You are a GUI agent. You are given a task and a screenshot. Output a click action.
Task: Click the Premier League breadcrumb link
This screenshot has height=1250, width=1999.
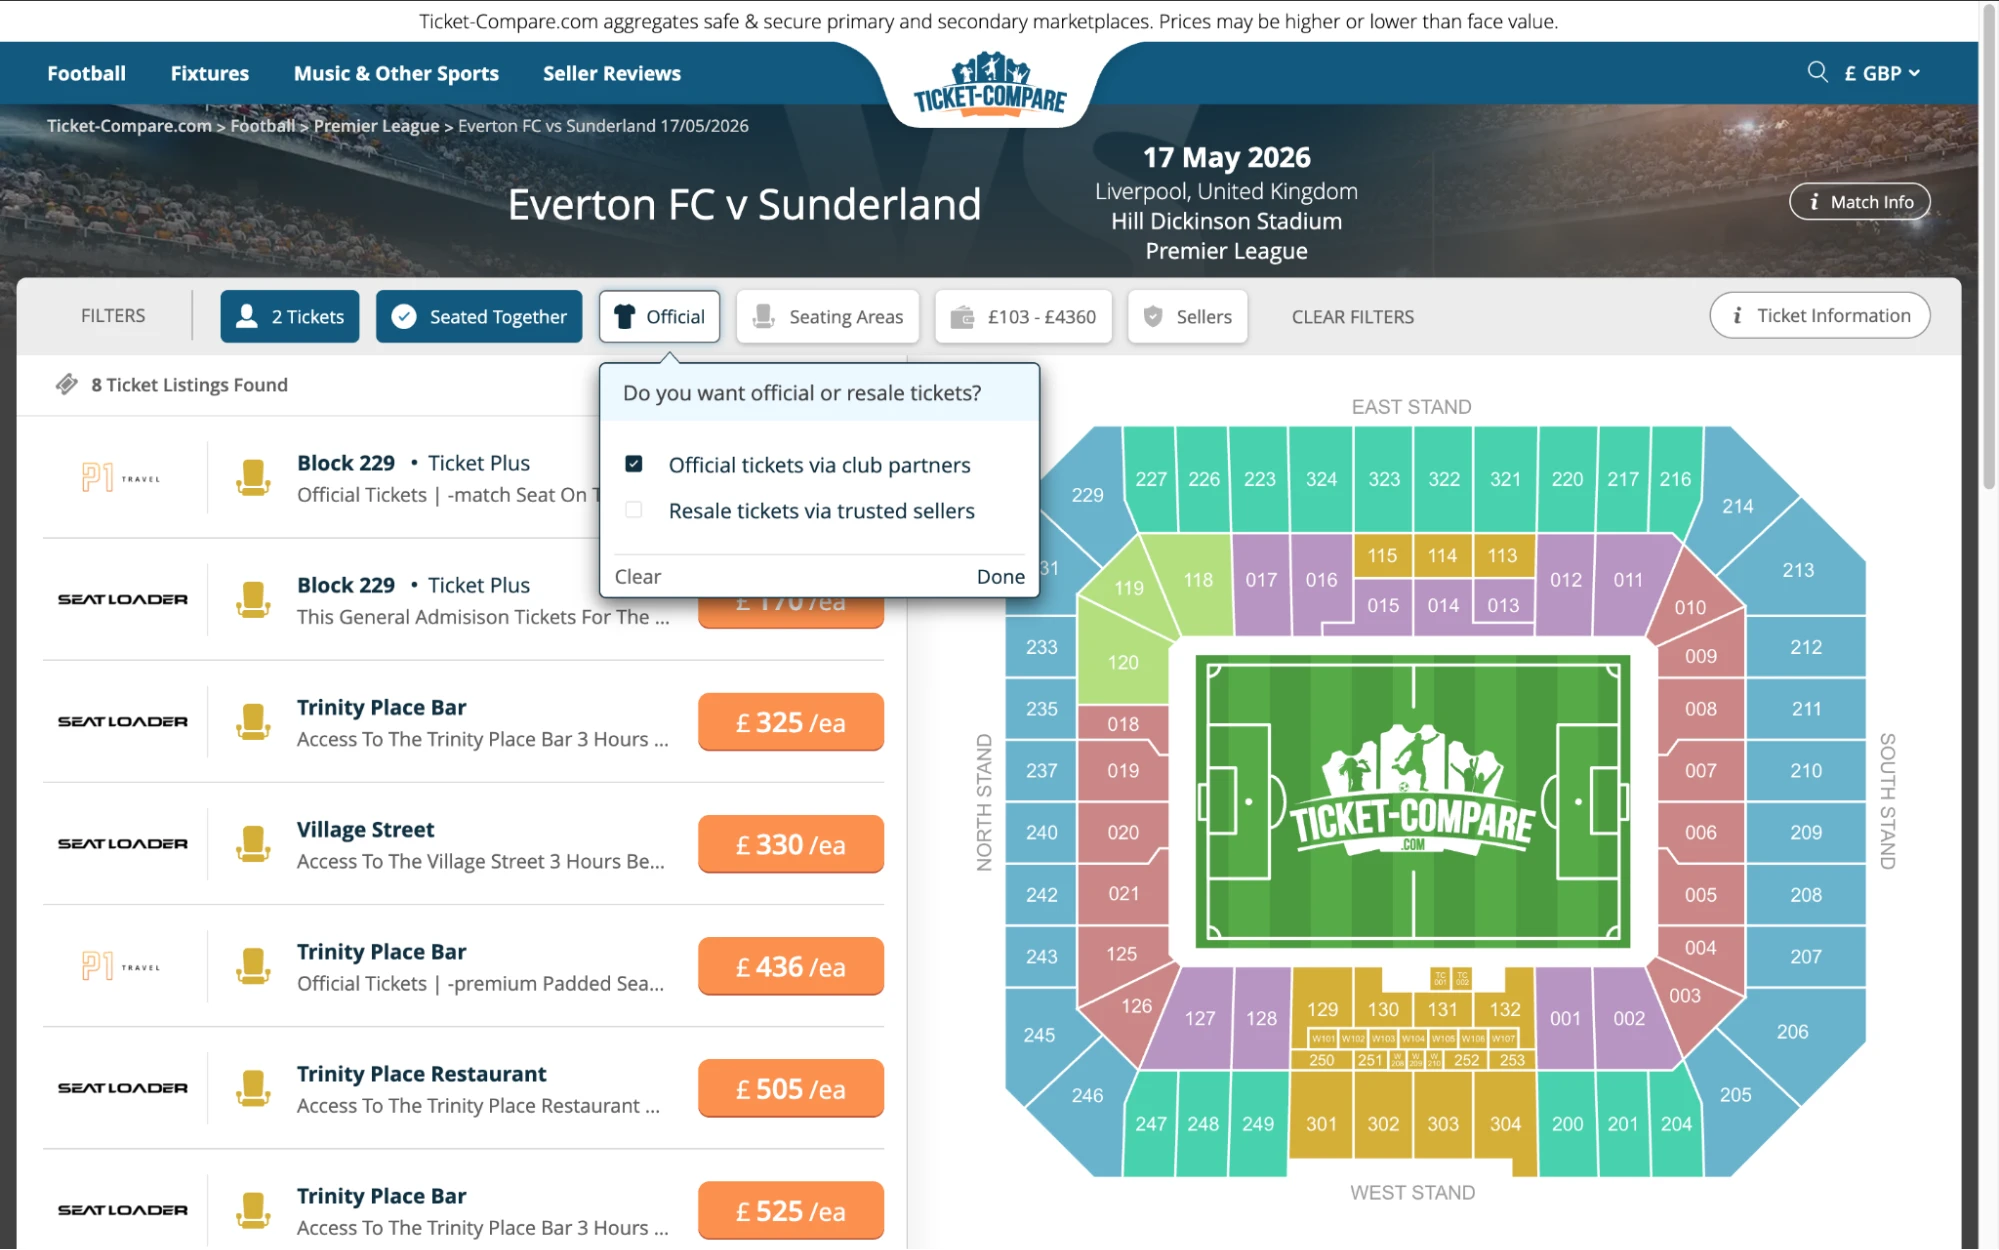tap(376, 126)
